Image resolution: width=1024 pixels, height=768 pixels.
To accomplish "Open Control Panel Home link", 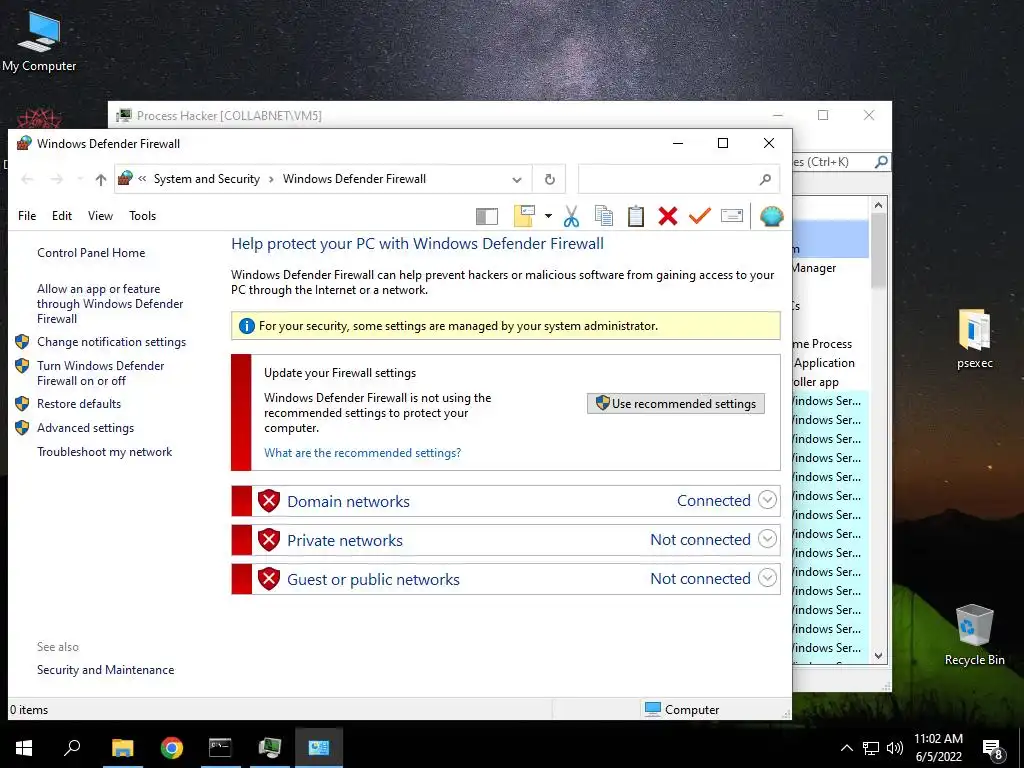I will point(91,253).
